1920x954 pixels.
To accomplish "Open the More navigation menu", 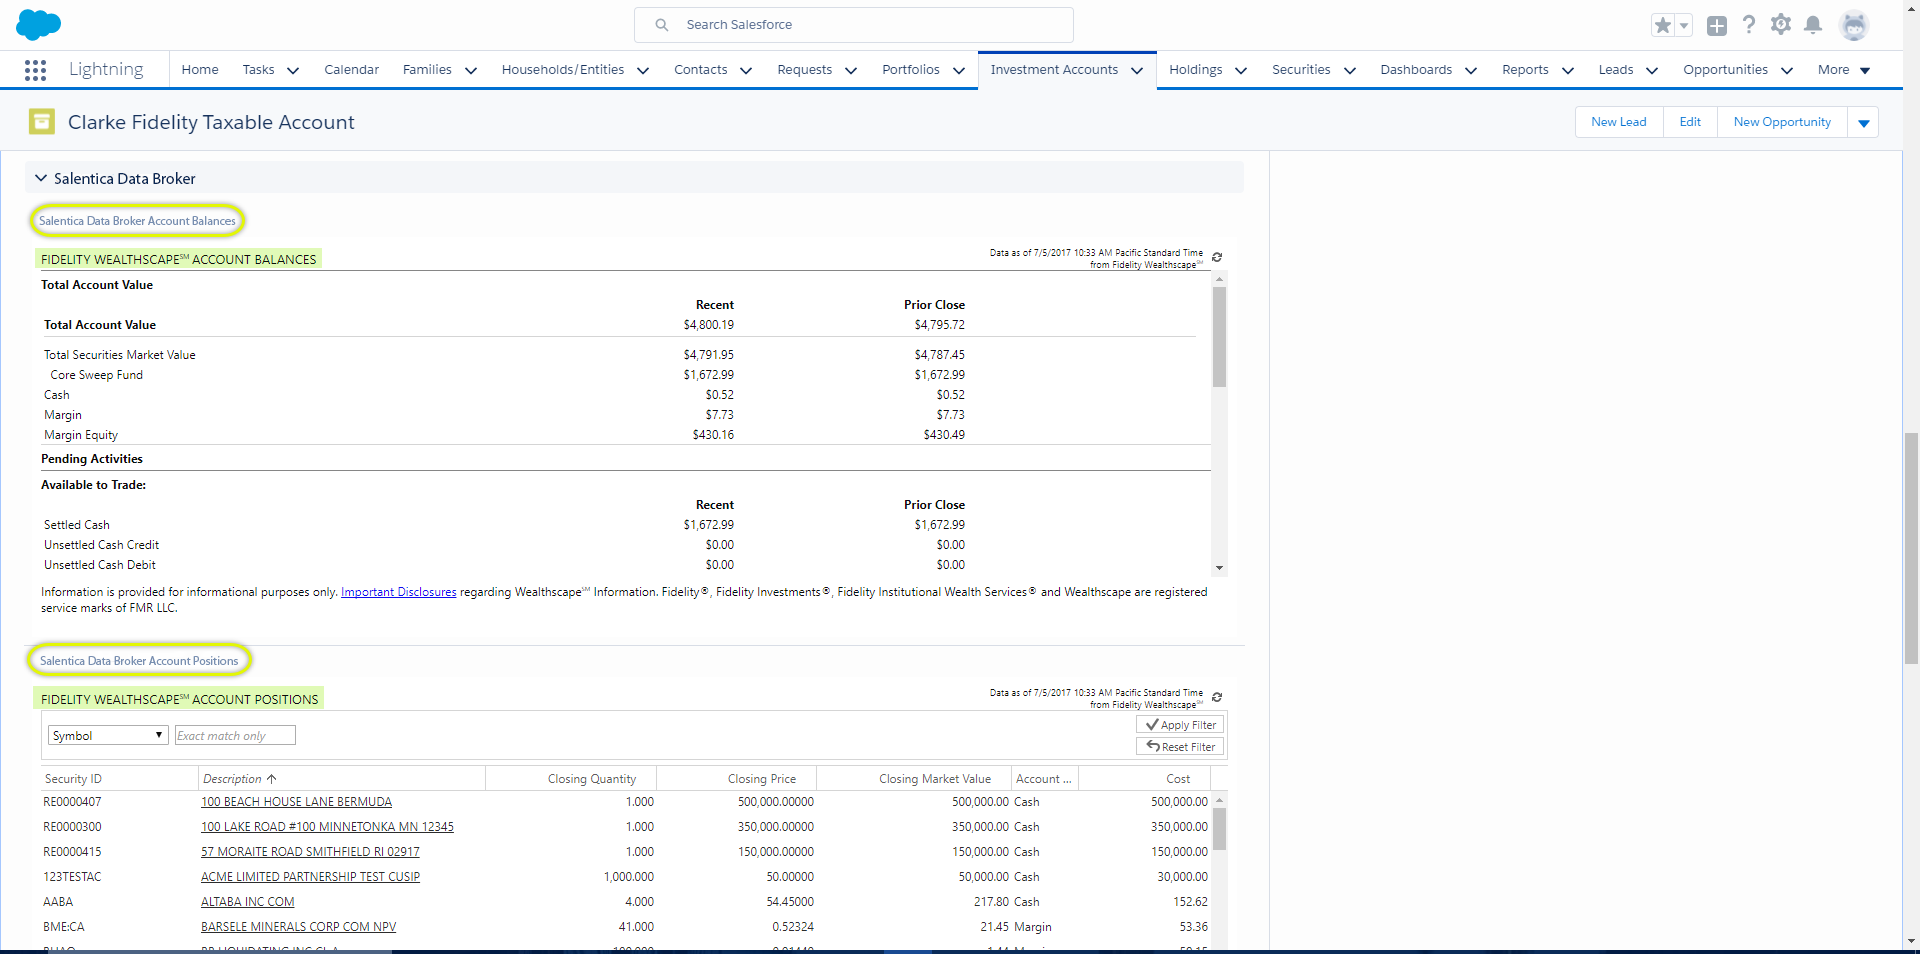I will 1844,70.
